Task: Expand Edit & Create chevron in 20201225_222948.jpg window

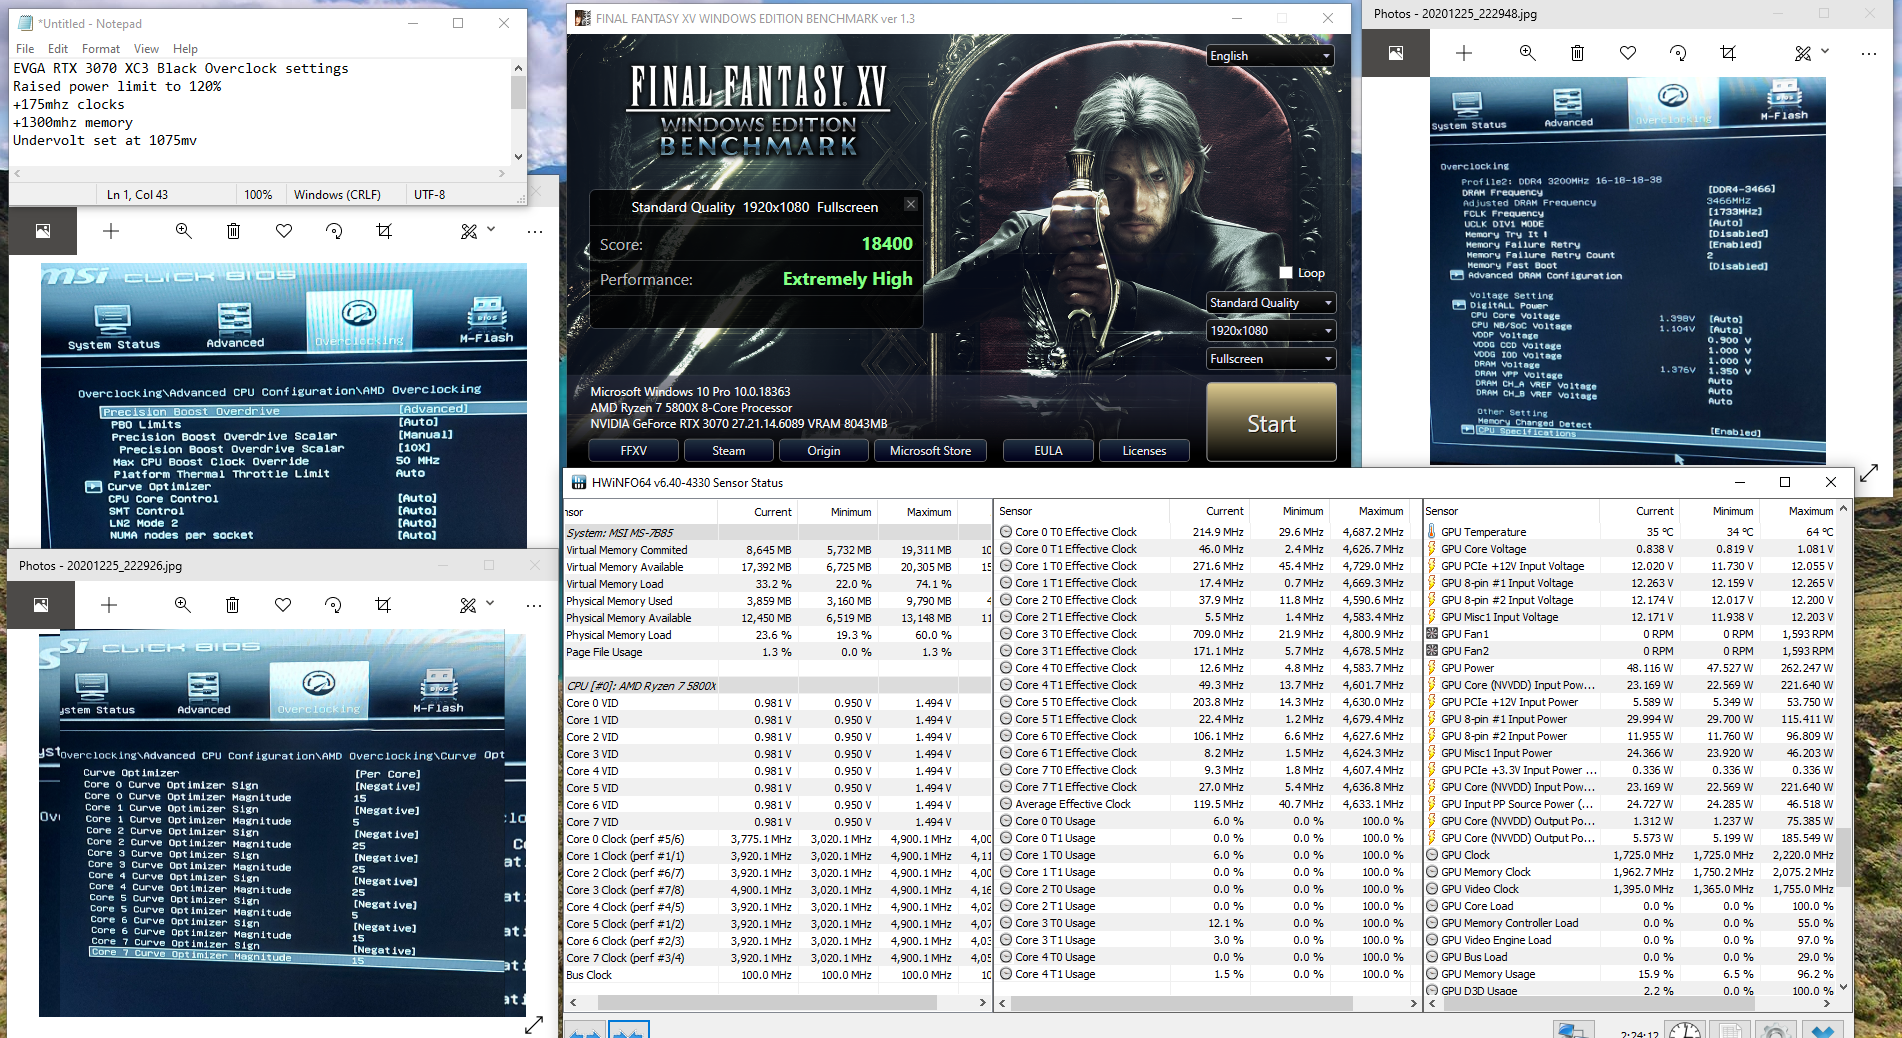Action: coord(1825,51)
